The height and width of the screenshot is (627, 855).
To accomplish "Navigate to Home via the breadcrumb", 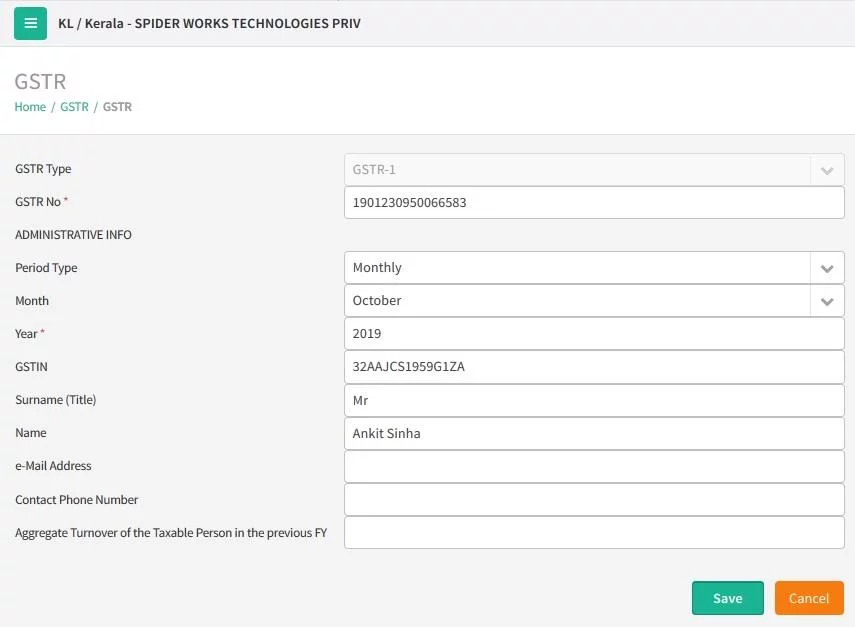I will 30,106.
